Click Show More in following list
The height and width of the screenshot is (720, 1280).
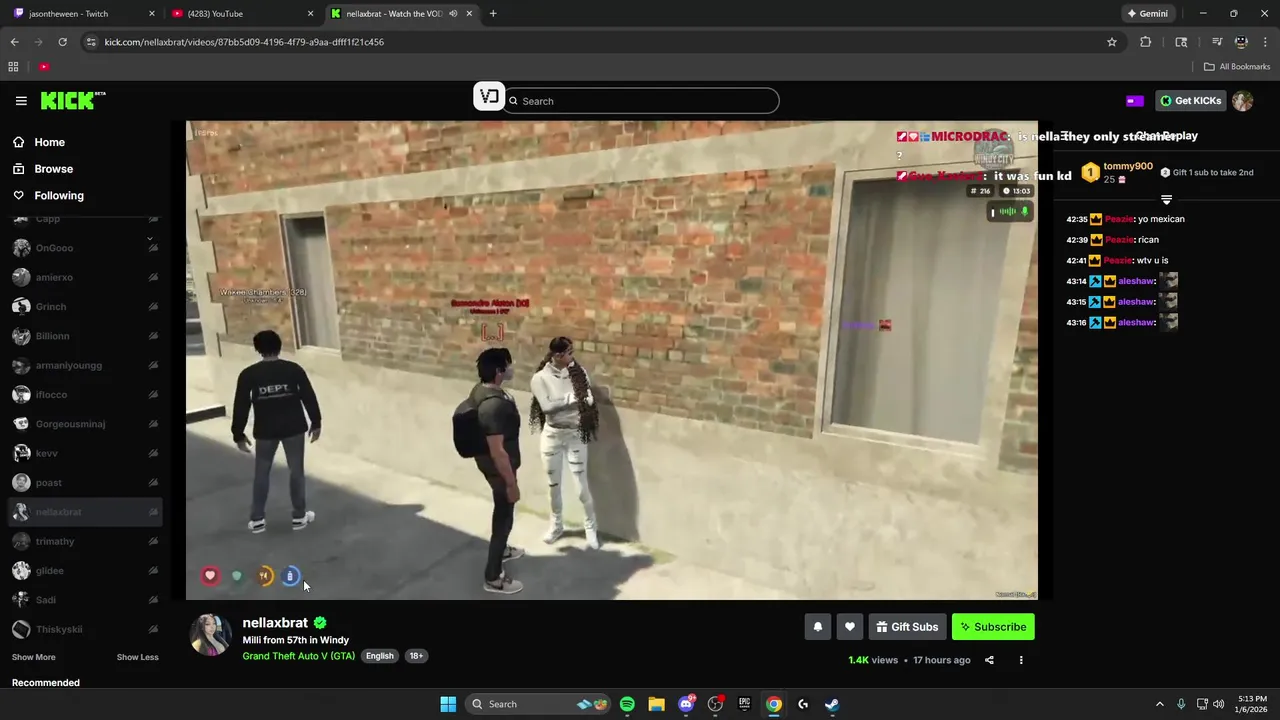coord(34,657)
